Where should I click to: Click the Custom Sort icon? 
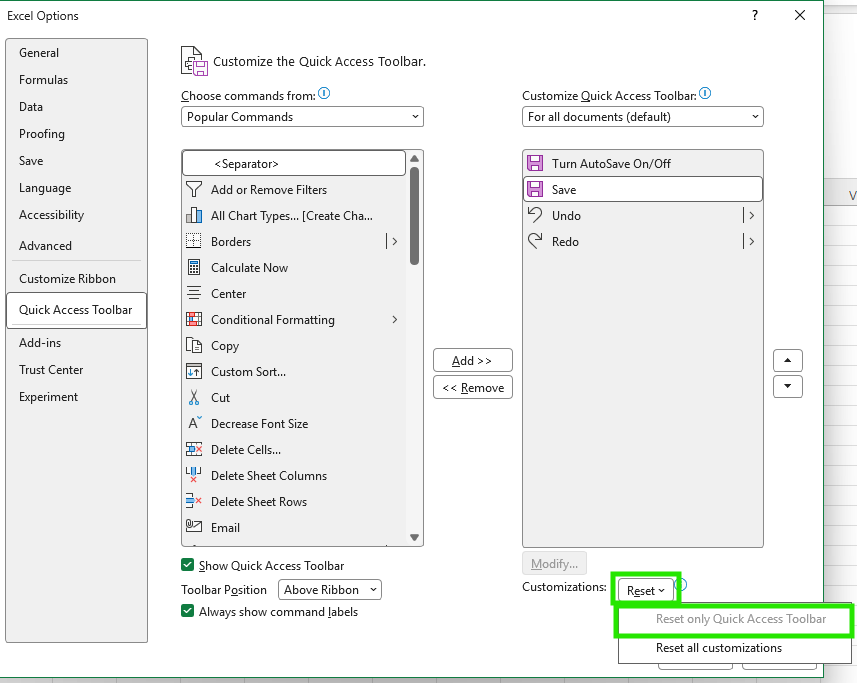pyautogui.click(x=193, y=372)
